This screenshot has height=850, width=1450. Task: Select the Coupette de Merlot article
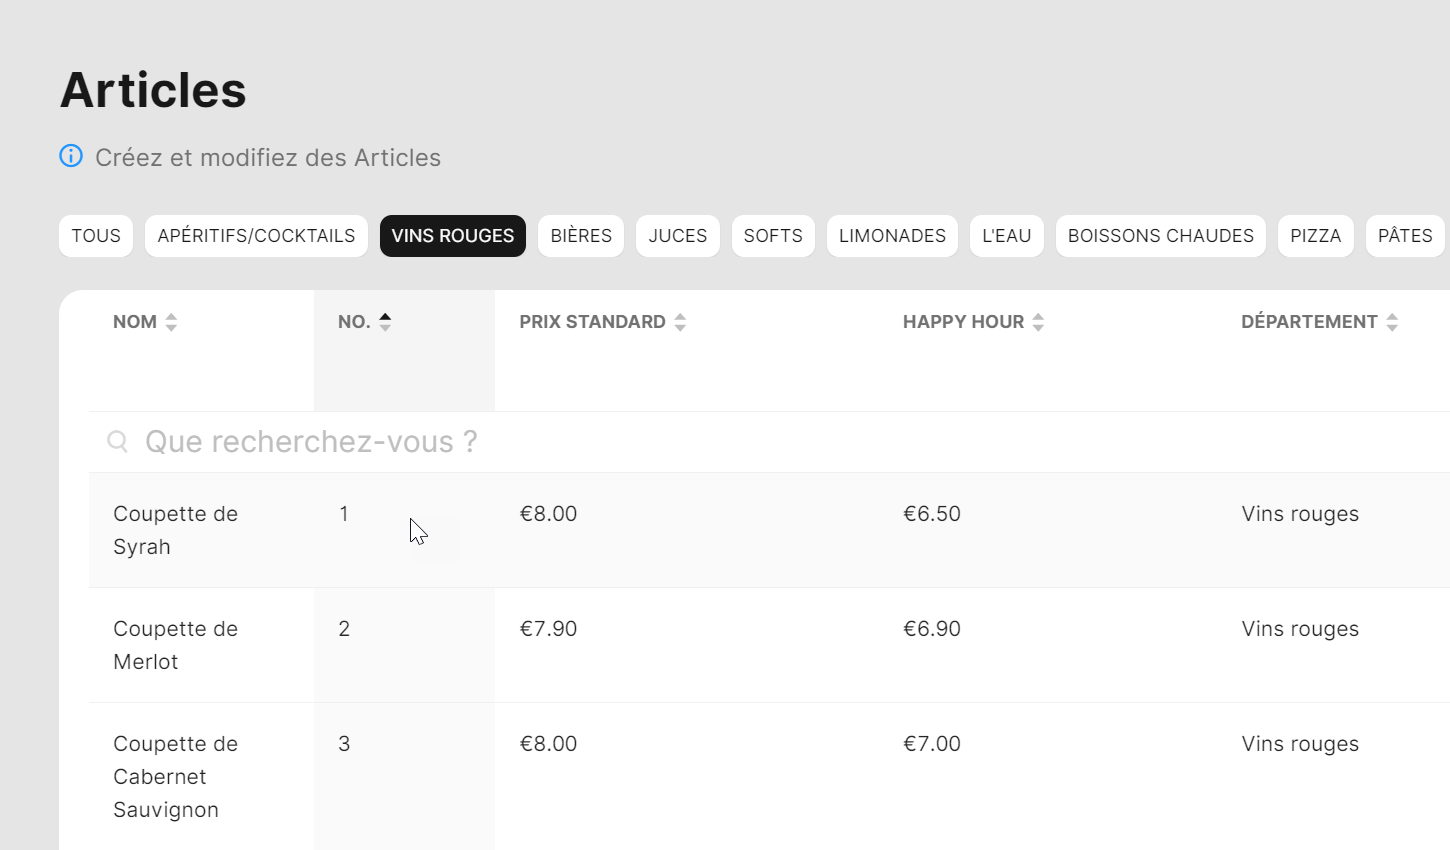point(175,645)
